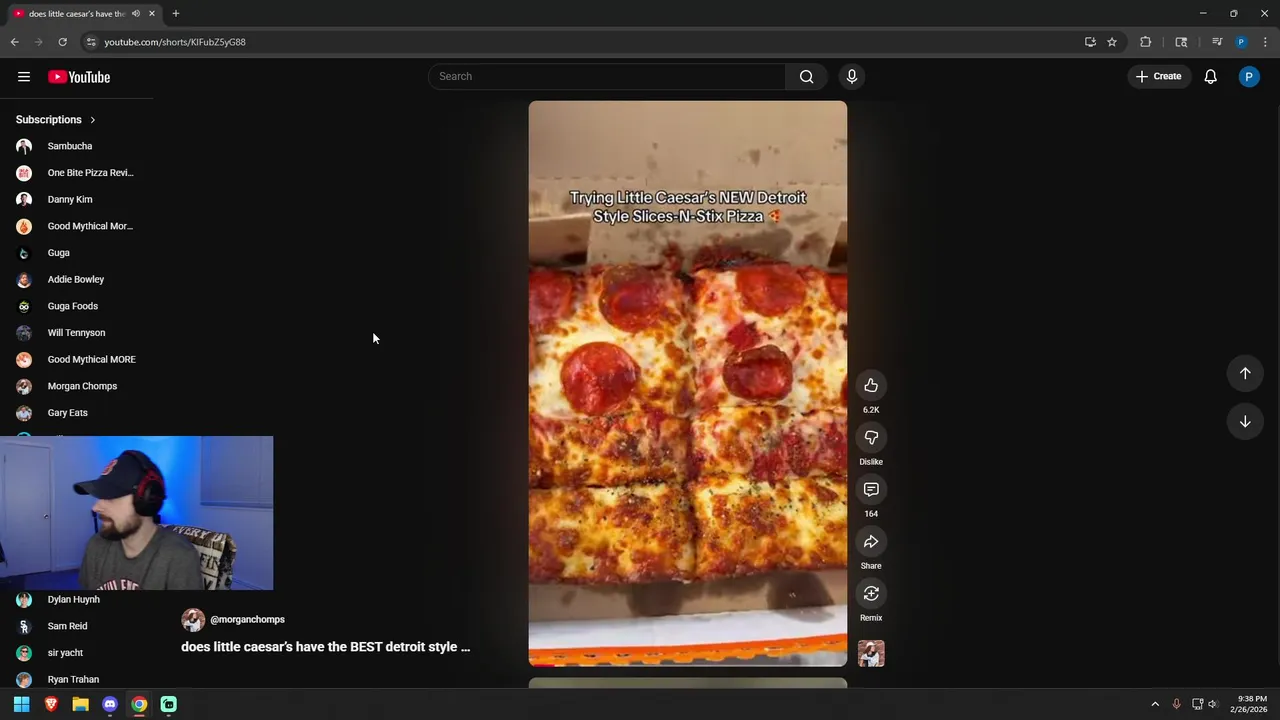Open the Chrome profile button
The image size is (1280, 720).
click(x=1241, y=42)
